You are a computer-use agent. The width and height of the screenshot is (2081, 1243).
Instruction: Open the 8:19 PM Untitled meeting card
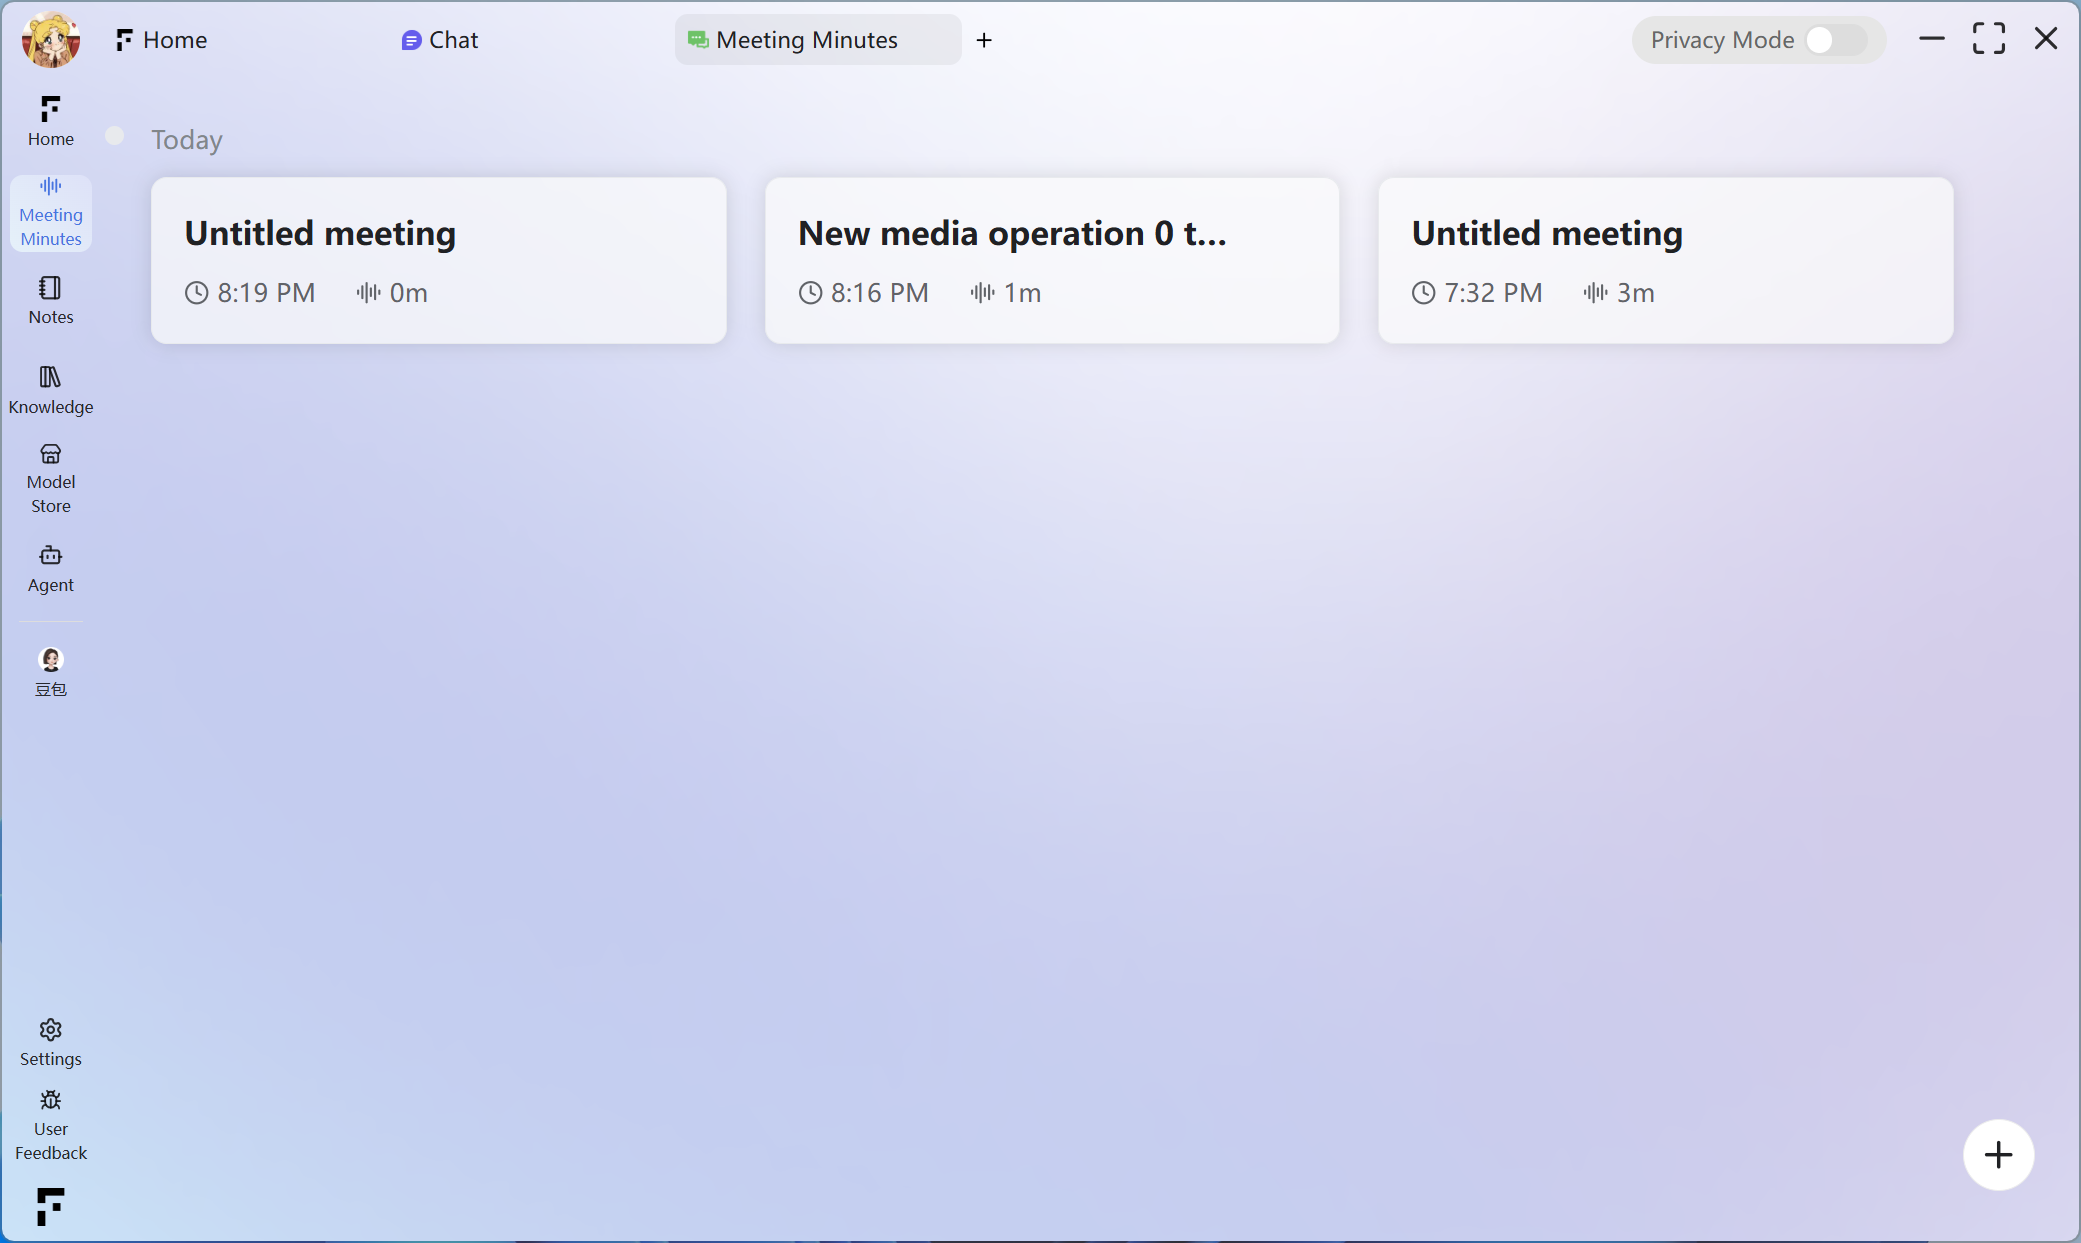pos(438,260)
